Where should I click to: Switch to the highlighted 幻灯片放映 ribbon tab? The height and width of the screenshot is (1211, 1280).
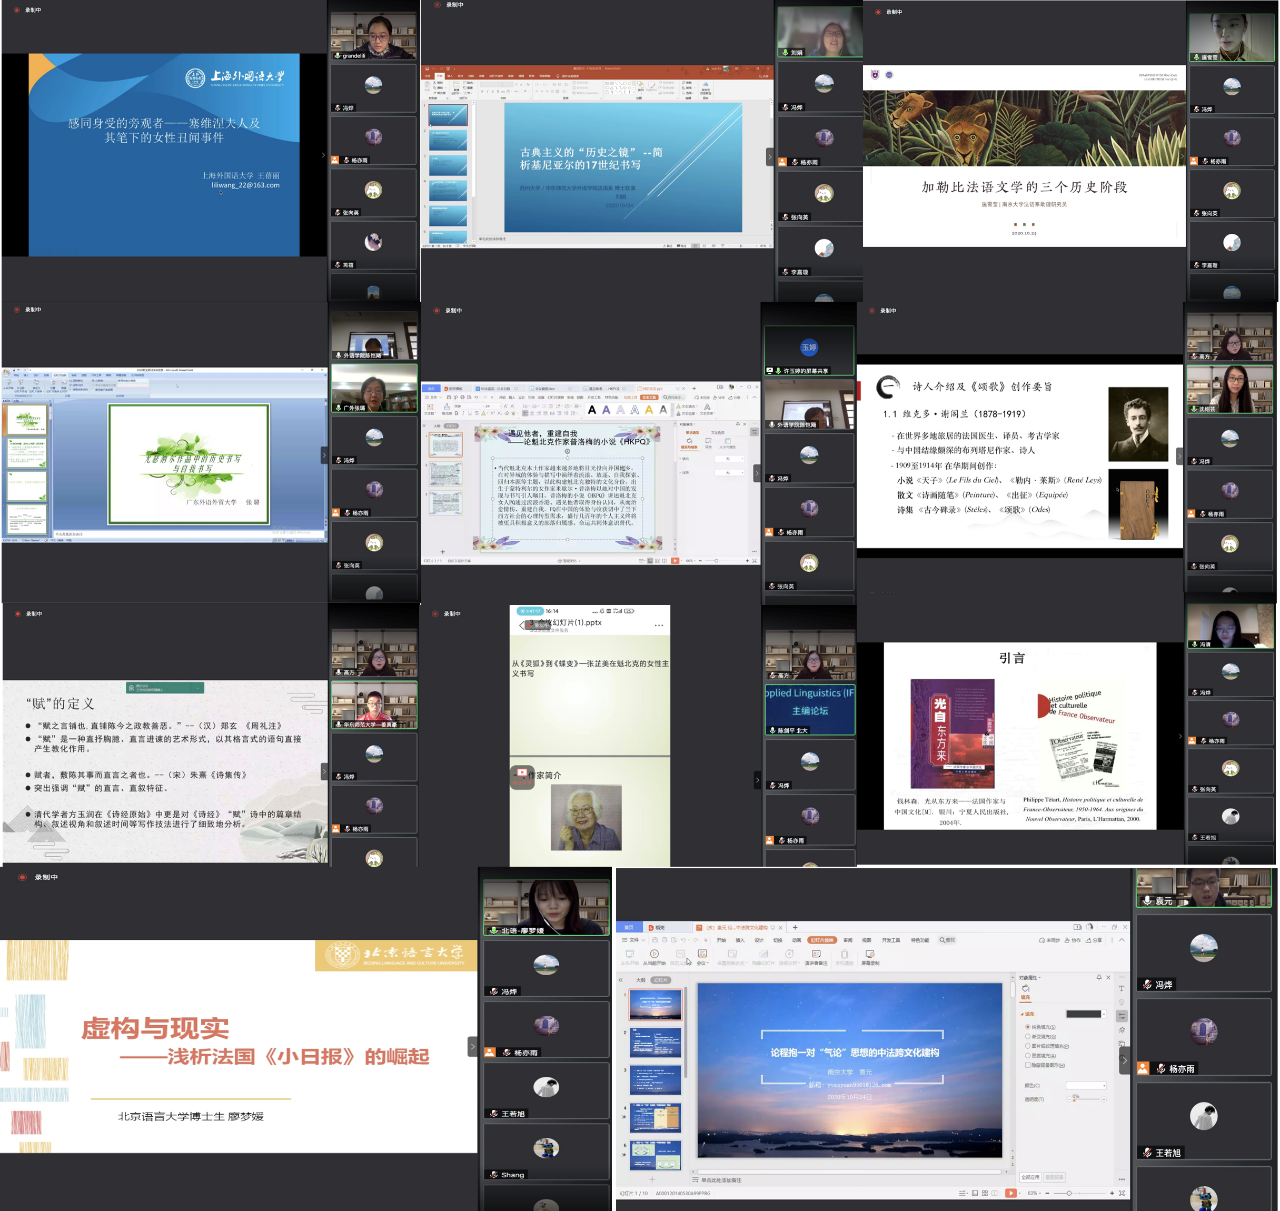point(822,940)
